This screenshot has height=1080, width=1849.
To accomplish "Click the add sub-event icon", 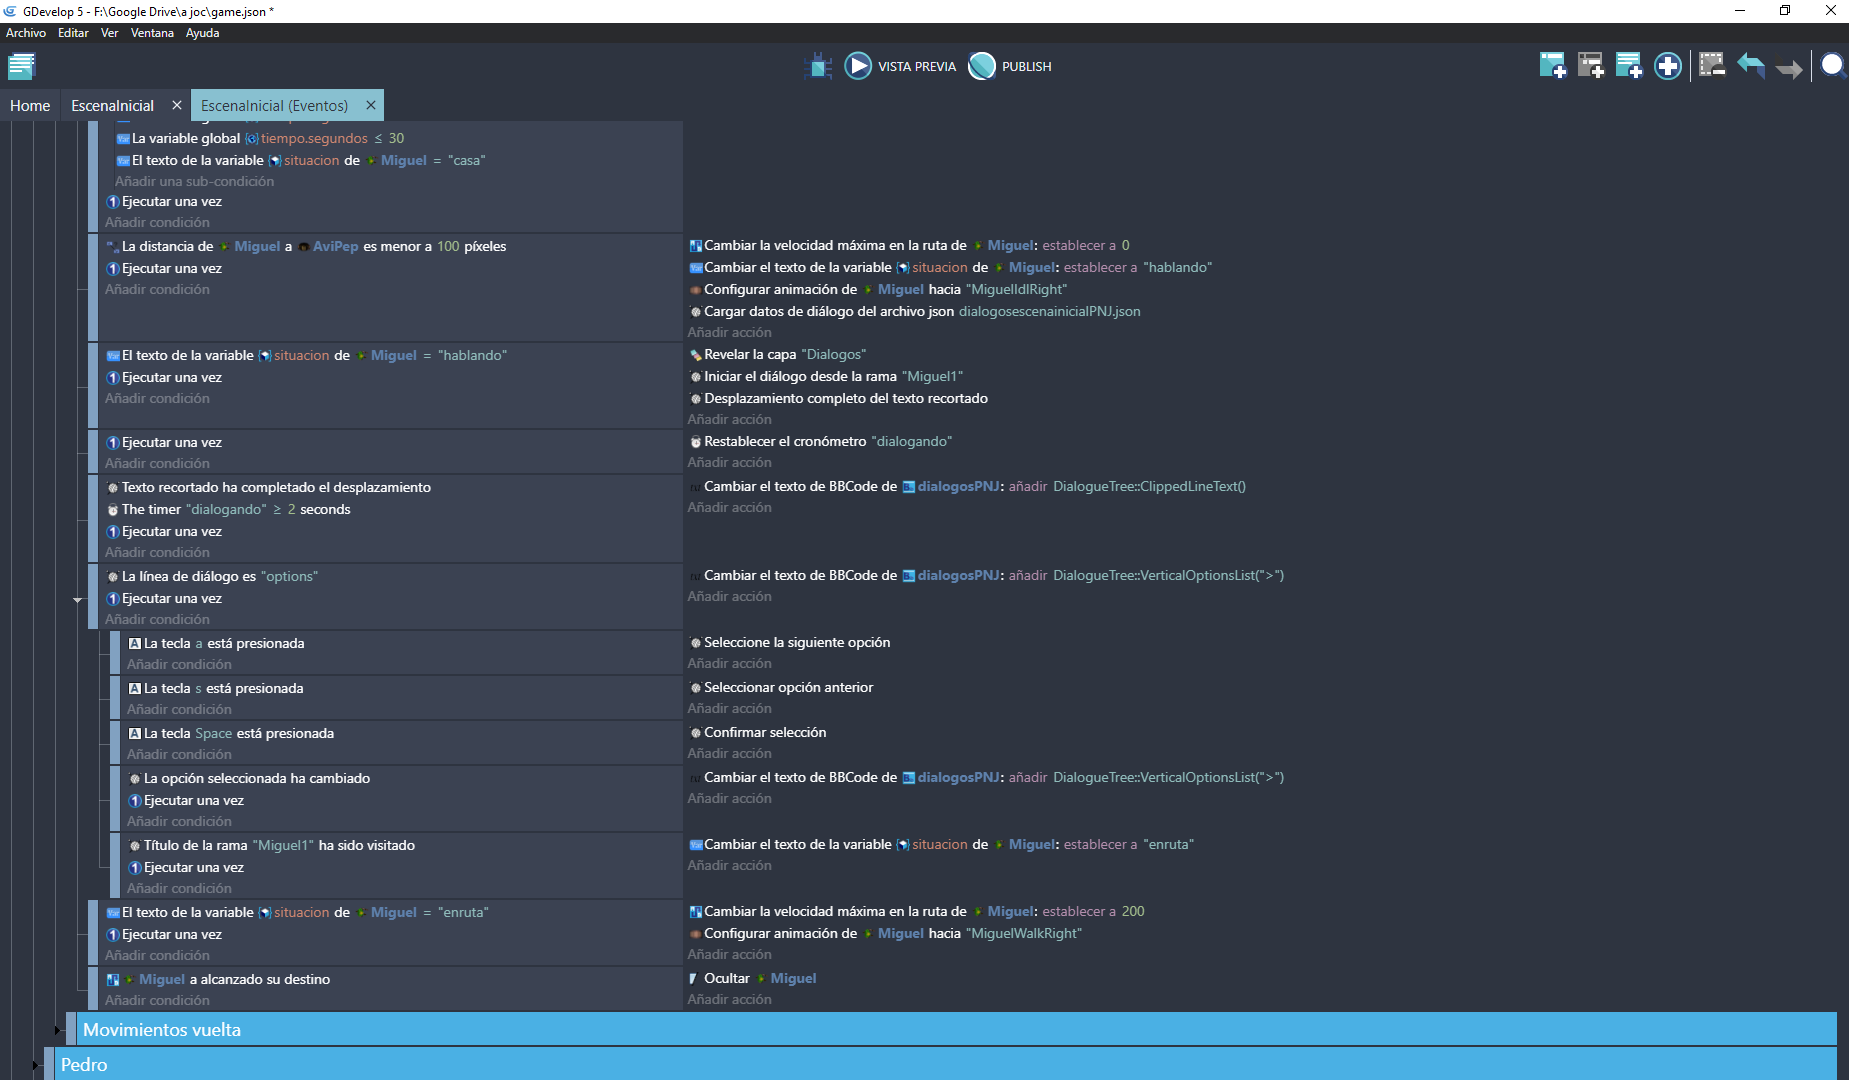I will (1590, 67).
